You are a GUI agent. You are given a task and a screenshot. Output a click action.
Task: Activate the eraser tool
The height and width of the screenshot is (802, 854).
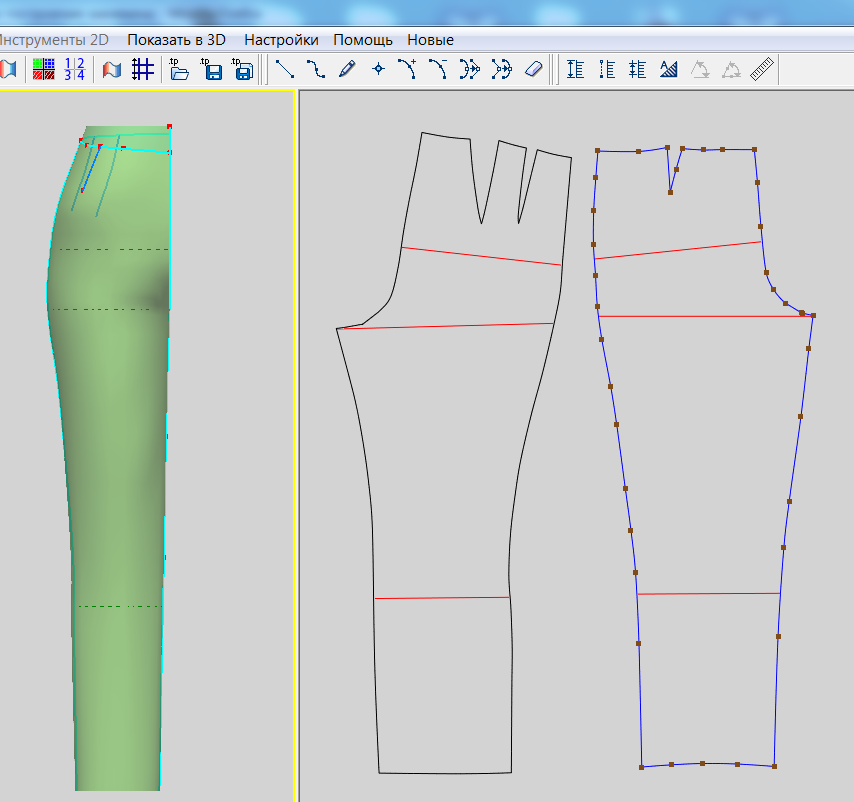532,70
